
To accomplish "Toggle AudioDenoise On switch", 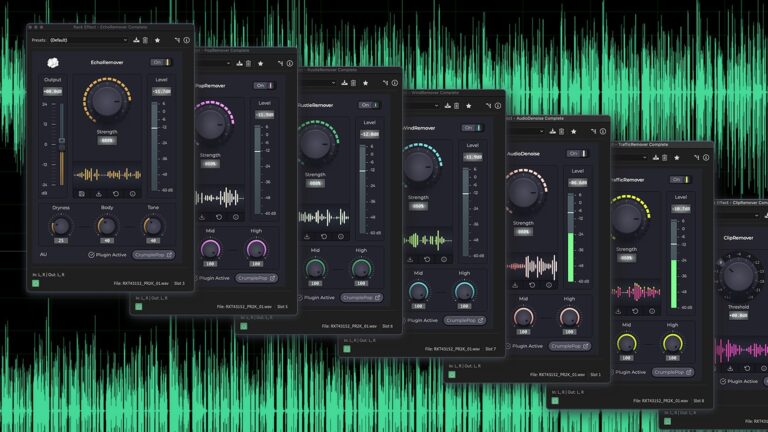I will [x=577, y=154].
